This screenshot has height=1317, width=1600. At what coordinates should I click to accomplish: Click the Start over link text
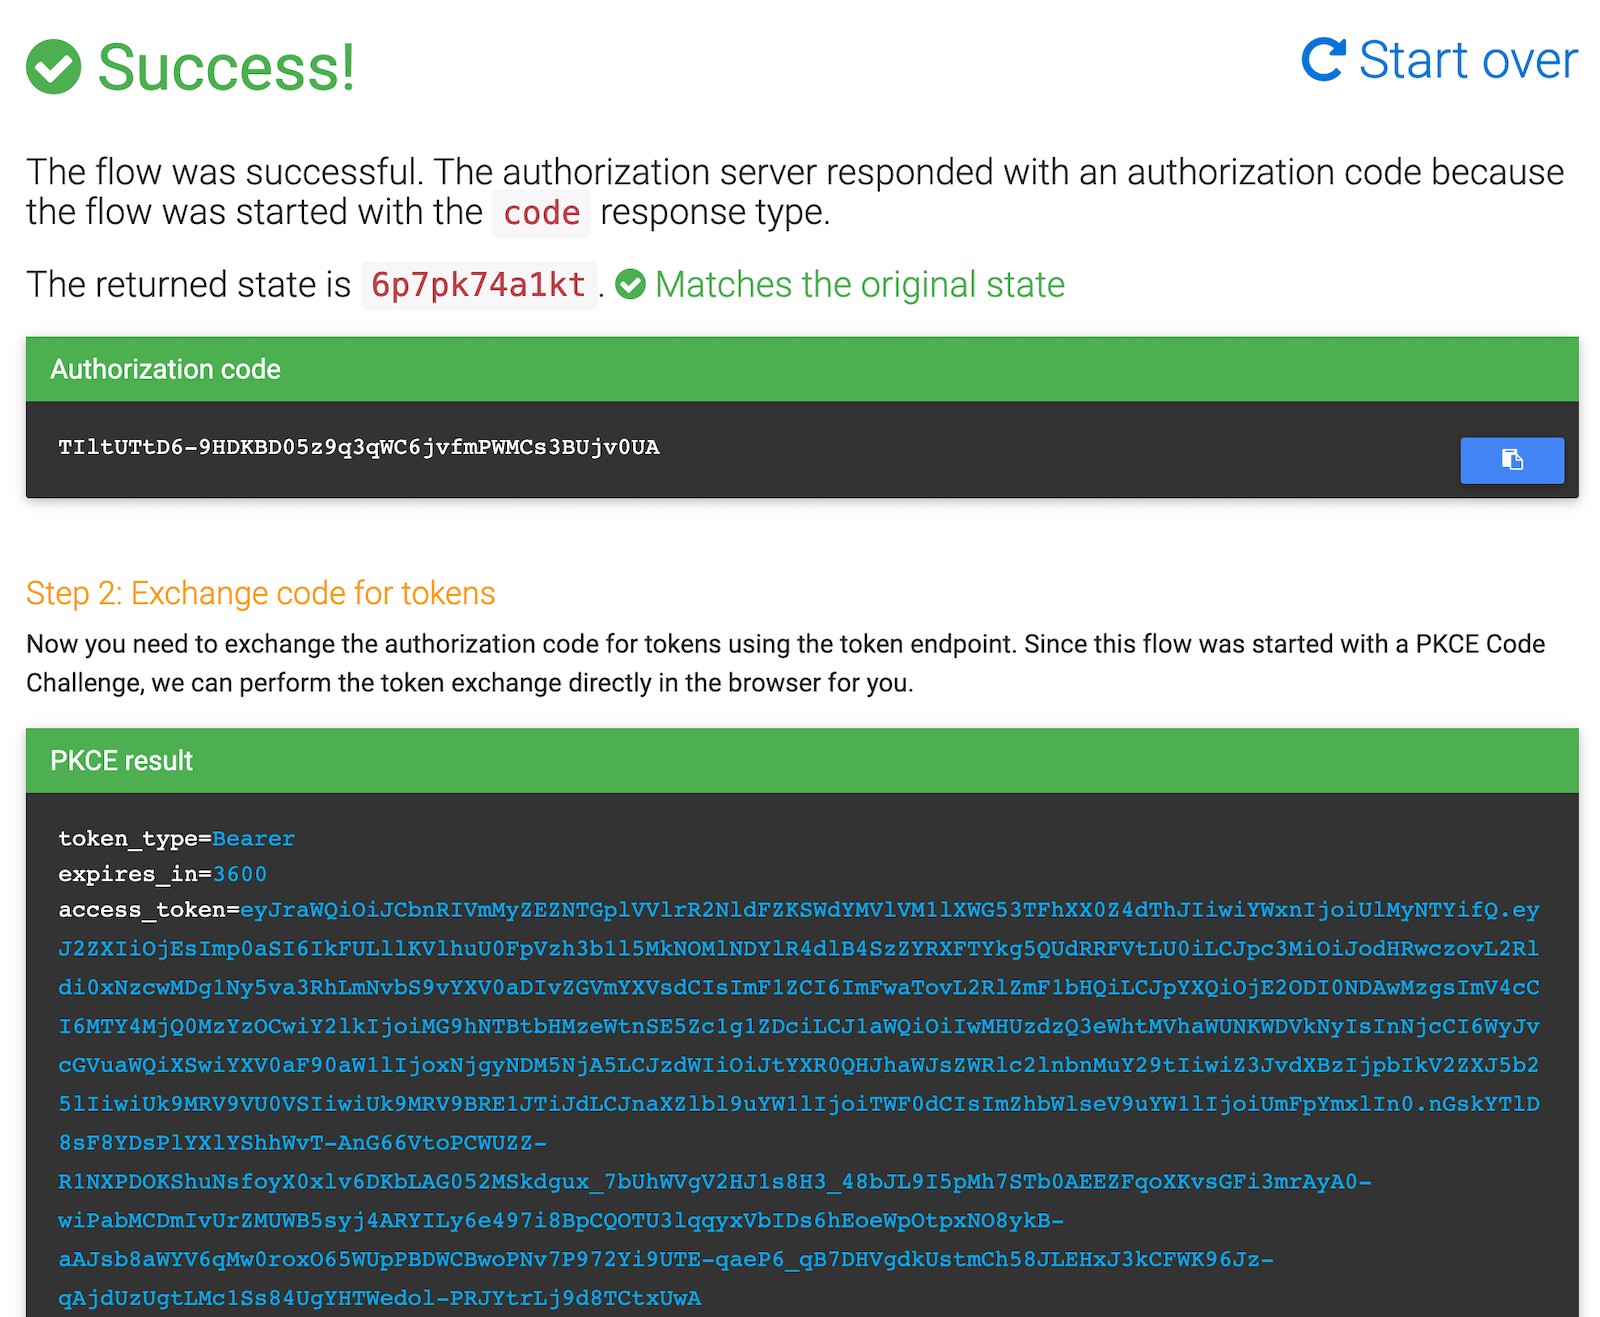[1467, 60]
